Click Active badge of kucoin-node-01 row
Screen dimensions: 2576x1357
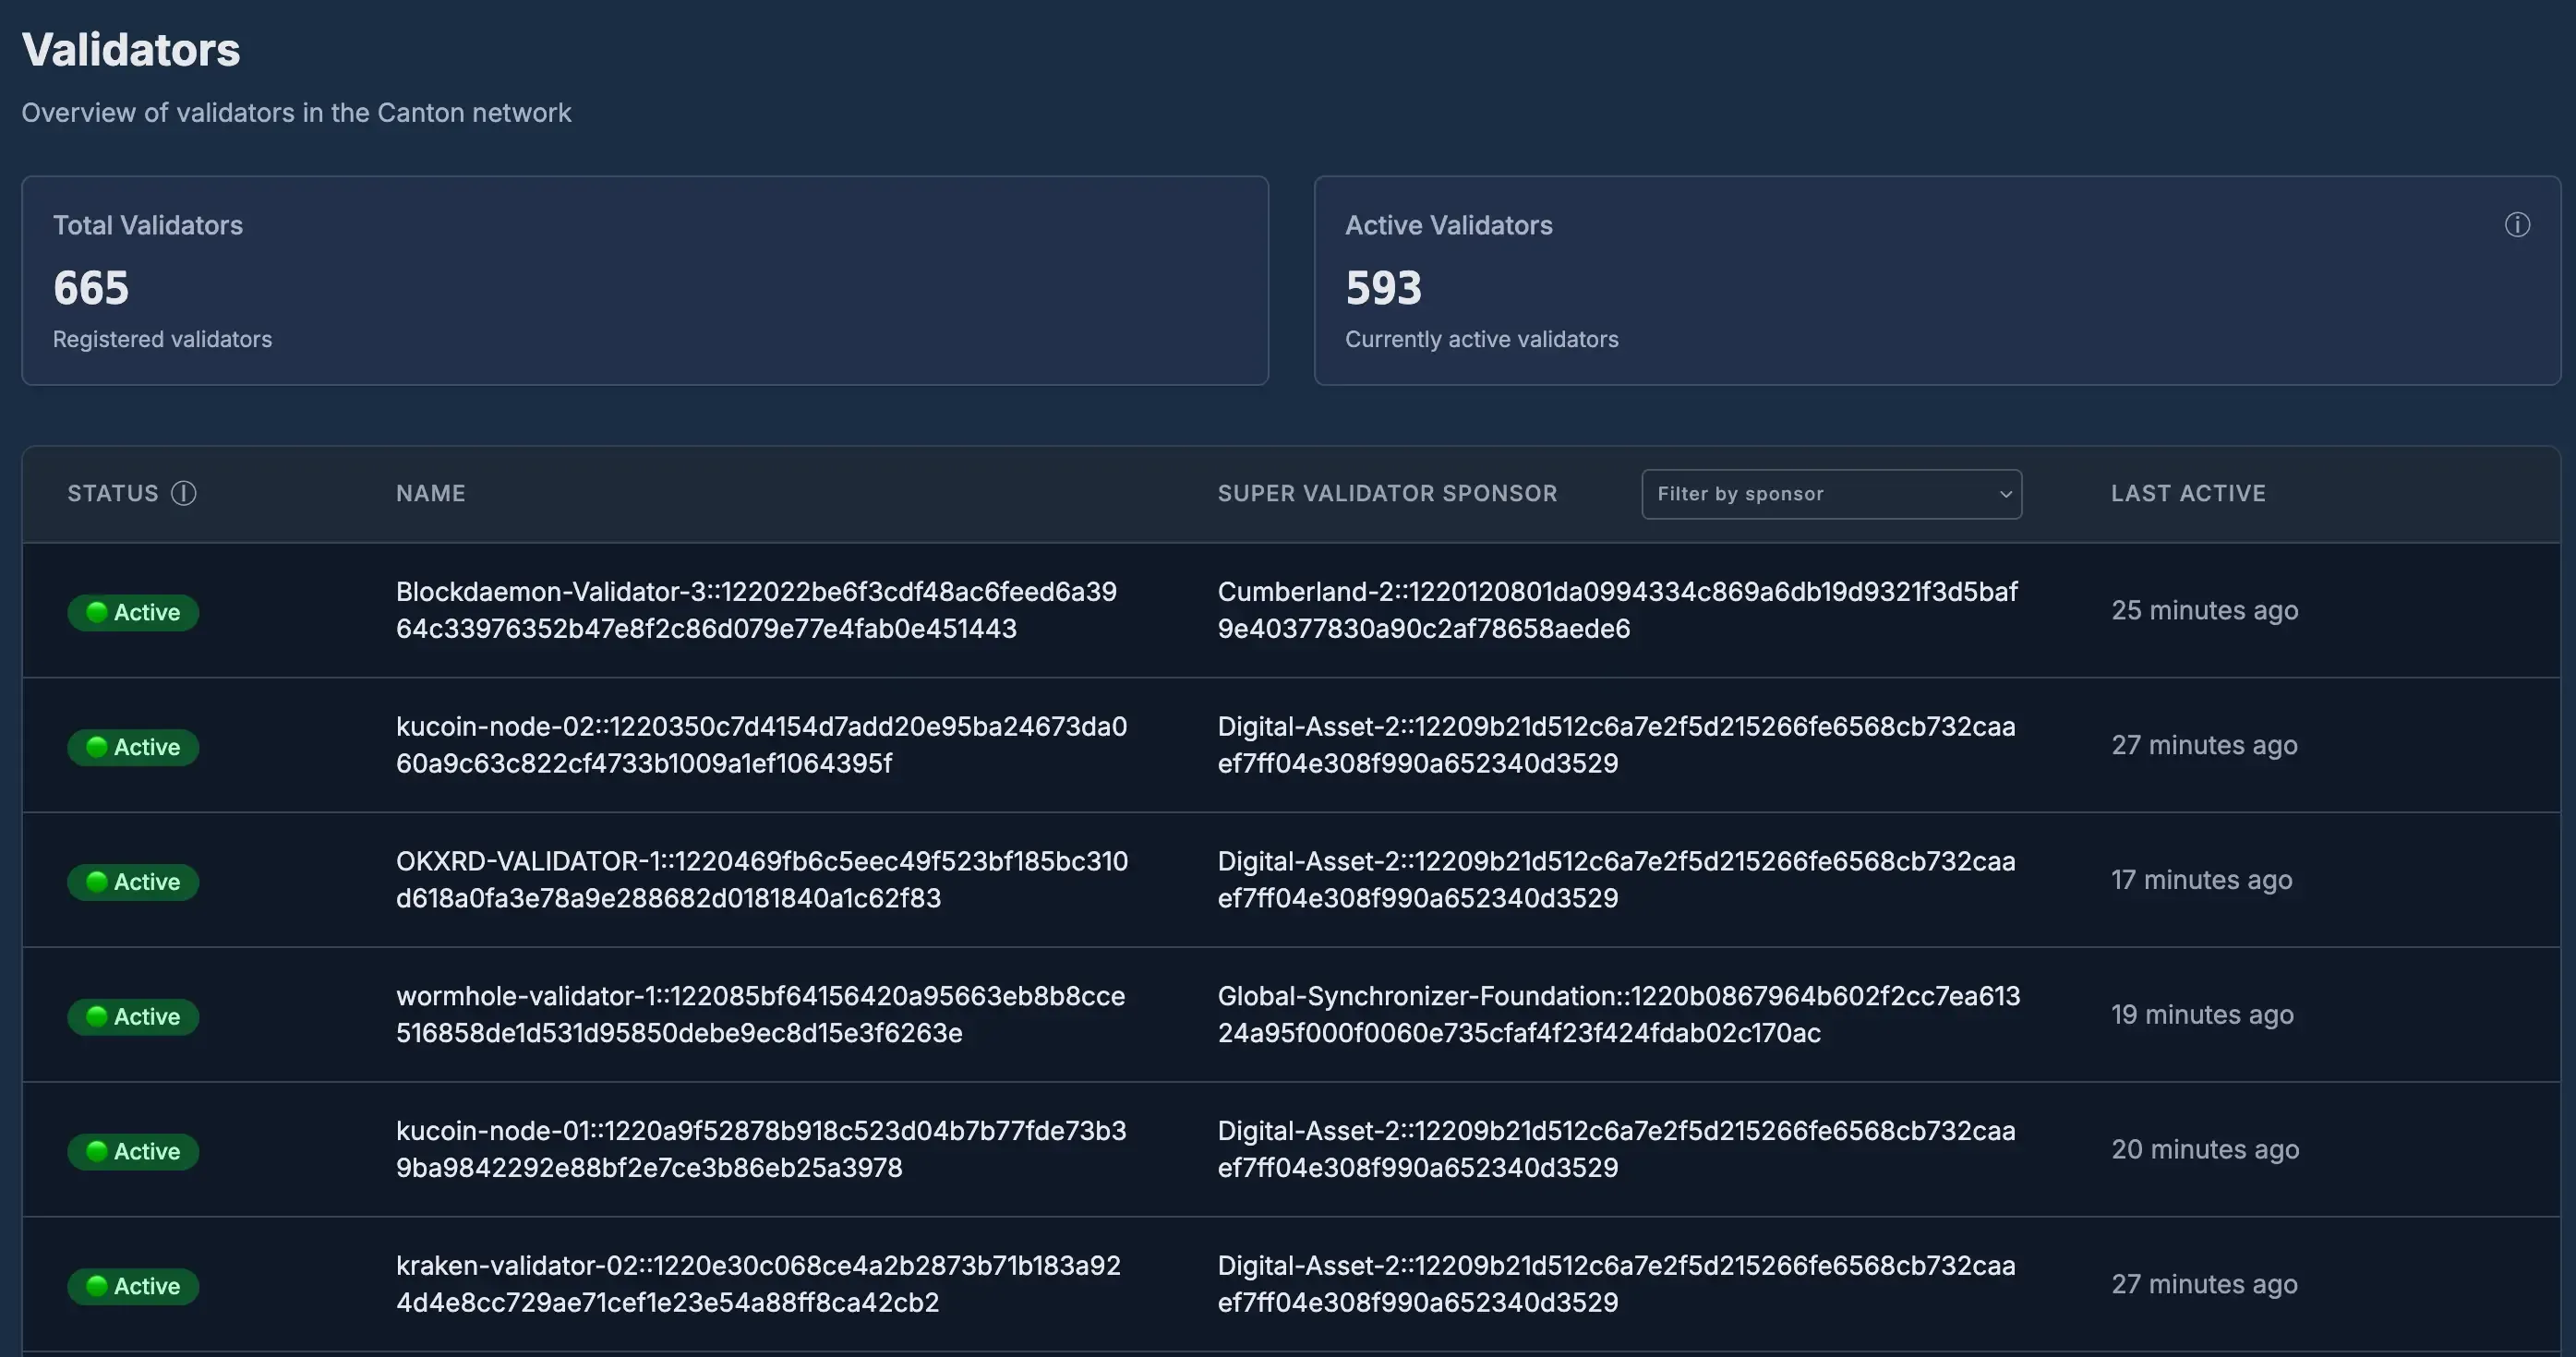click(x=133, y=1151)
